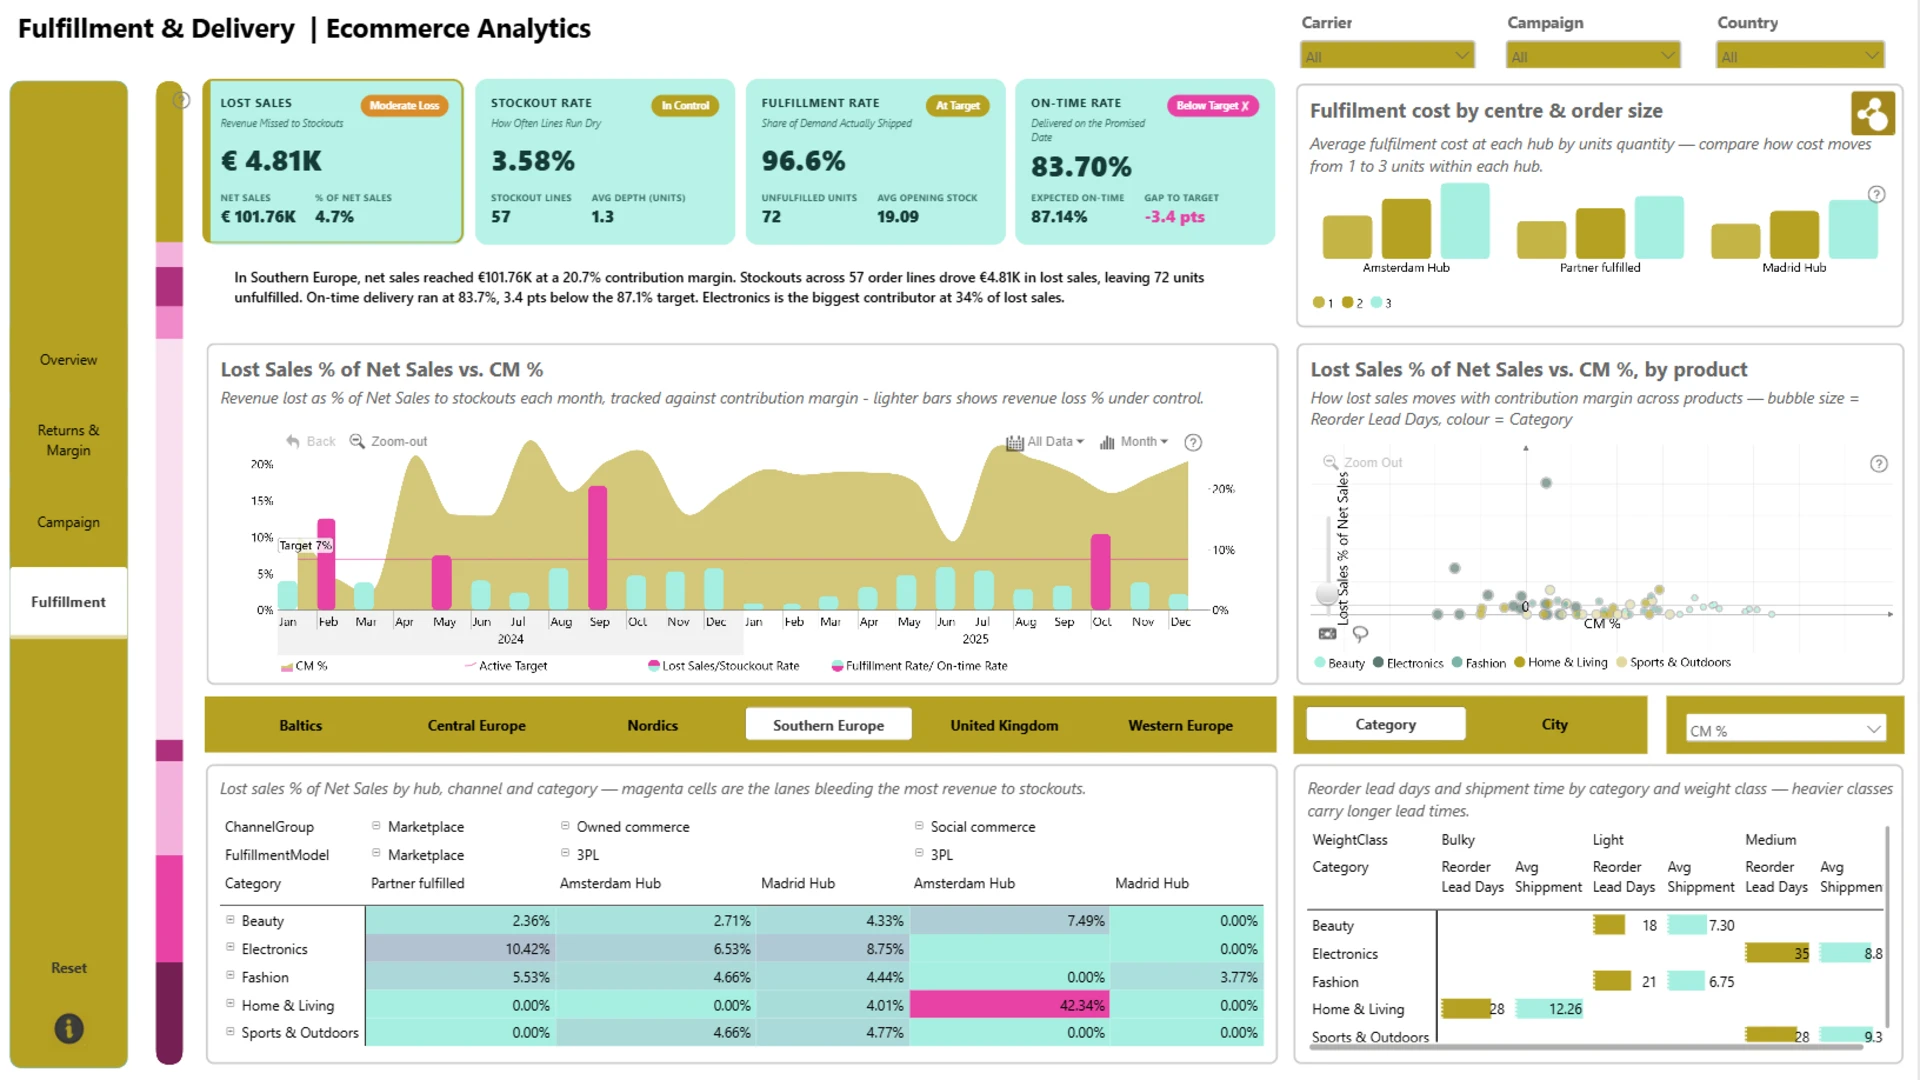
Task: Select legend swatch for 1 unit
Action: point(1319,302)
